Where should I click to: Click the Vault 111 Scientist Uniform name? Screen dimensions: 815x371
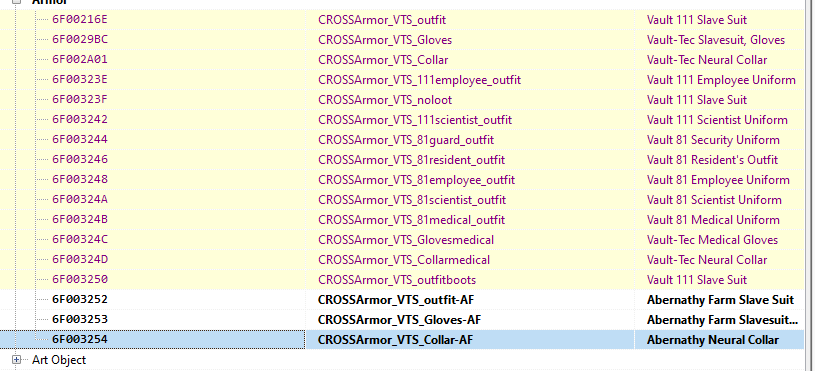[717, 120]
